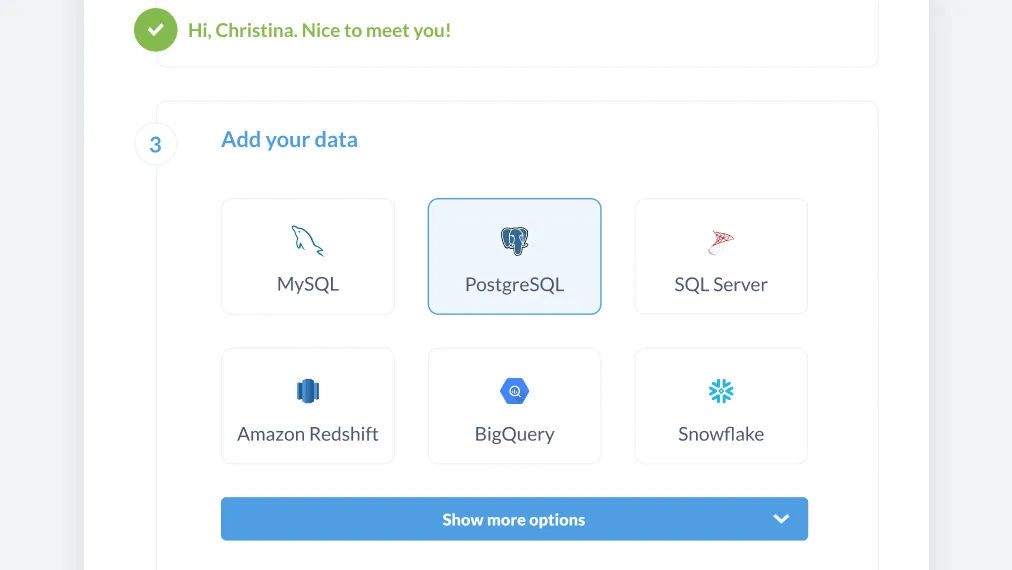Click the green checkmark completed-step icon
The height and width of the screenshot is (570, 1012).
tap(156, 30)
